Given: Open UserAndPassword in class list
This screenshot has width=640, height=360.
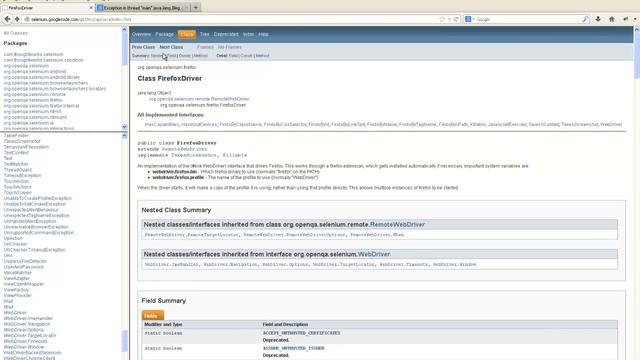Looking at the screenshot, I should tap(23, 267).
